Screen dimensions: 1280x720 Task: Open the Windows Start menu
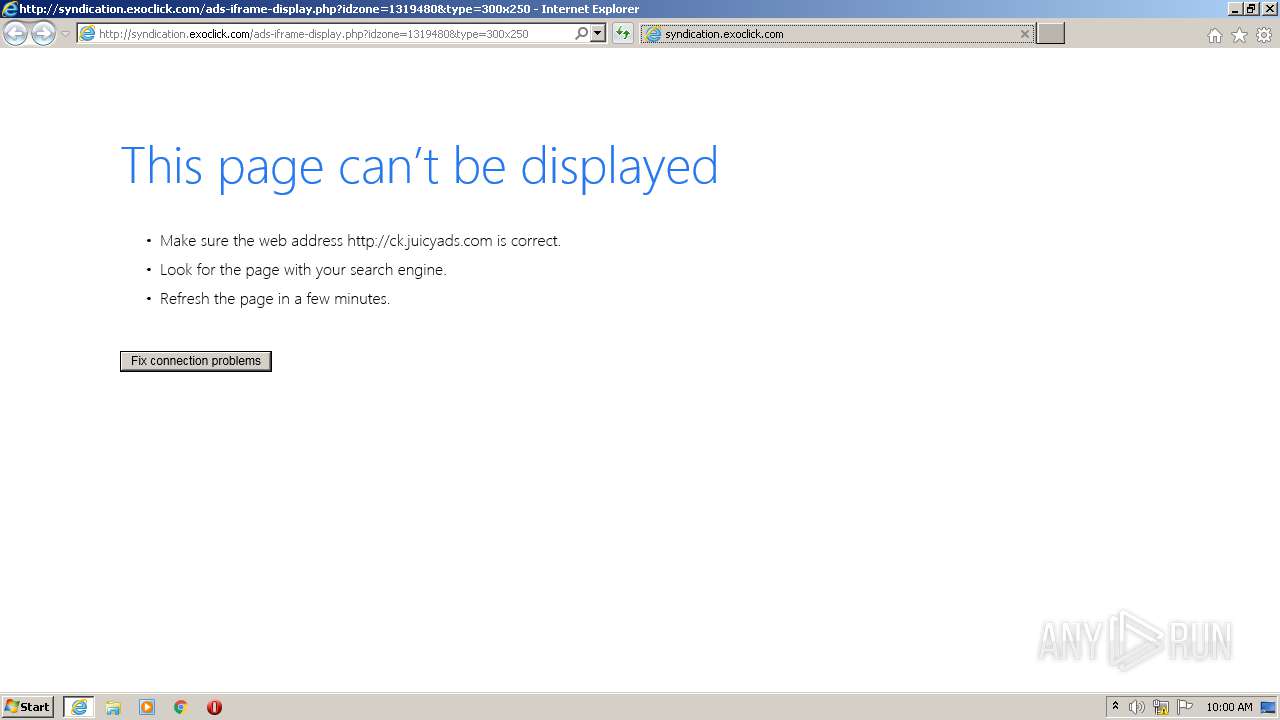click(28, 707)
